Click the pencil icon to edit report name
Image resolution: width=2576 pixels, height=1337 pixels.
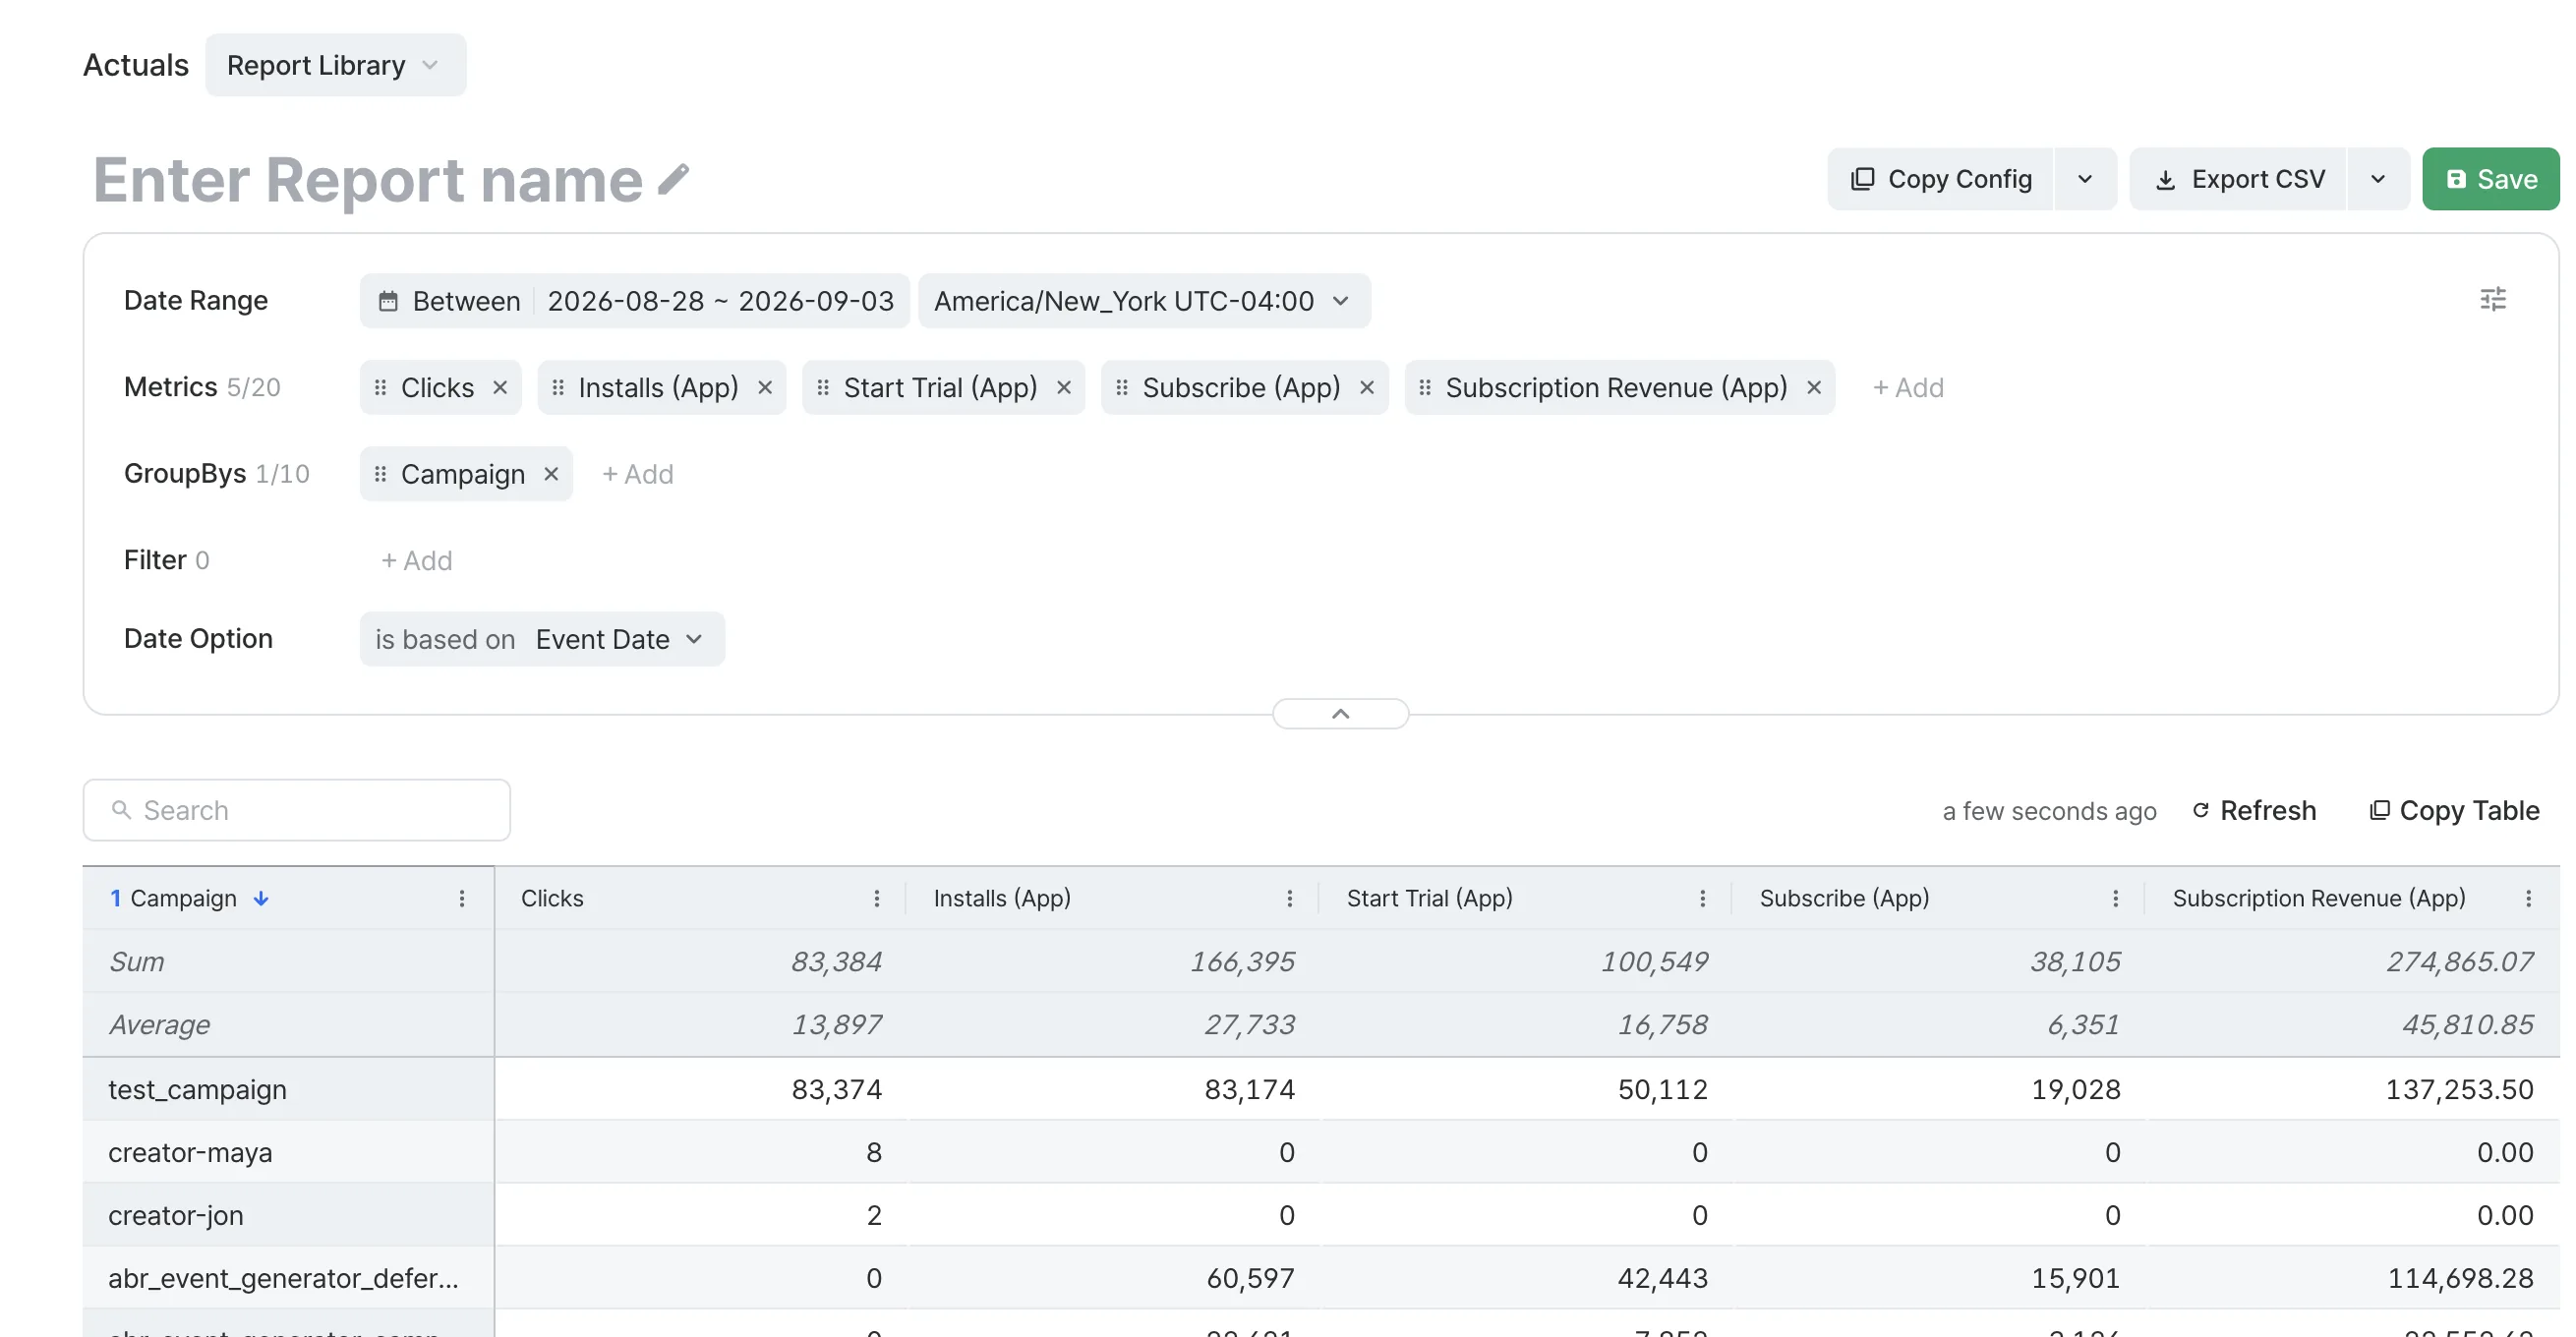point(673,179)
